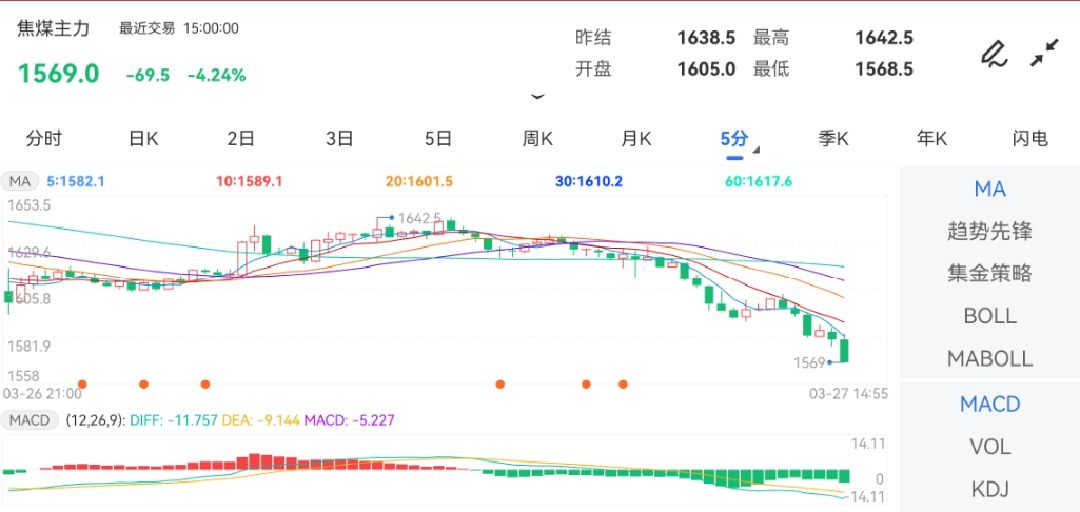The width and height of the screenshot is (1080, 512).
Task: Enable the BOLL main indicator
Action: pos(989,316)
